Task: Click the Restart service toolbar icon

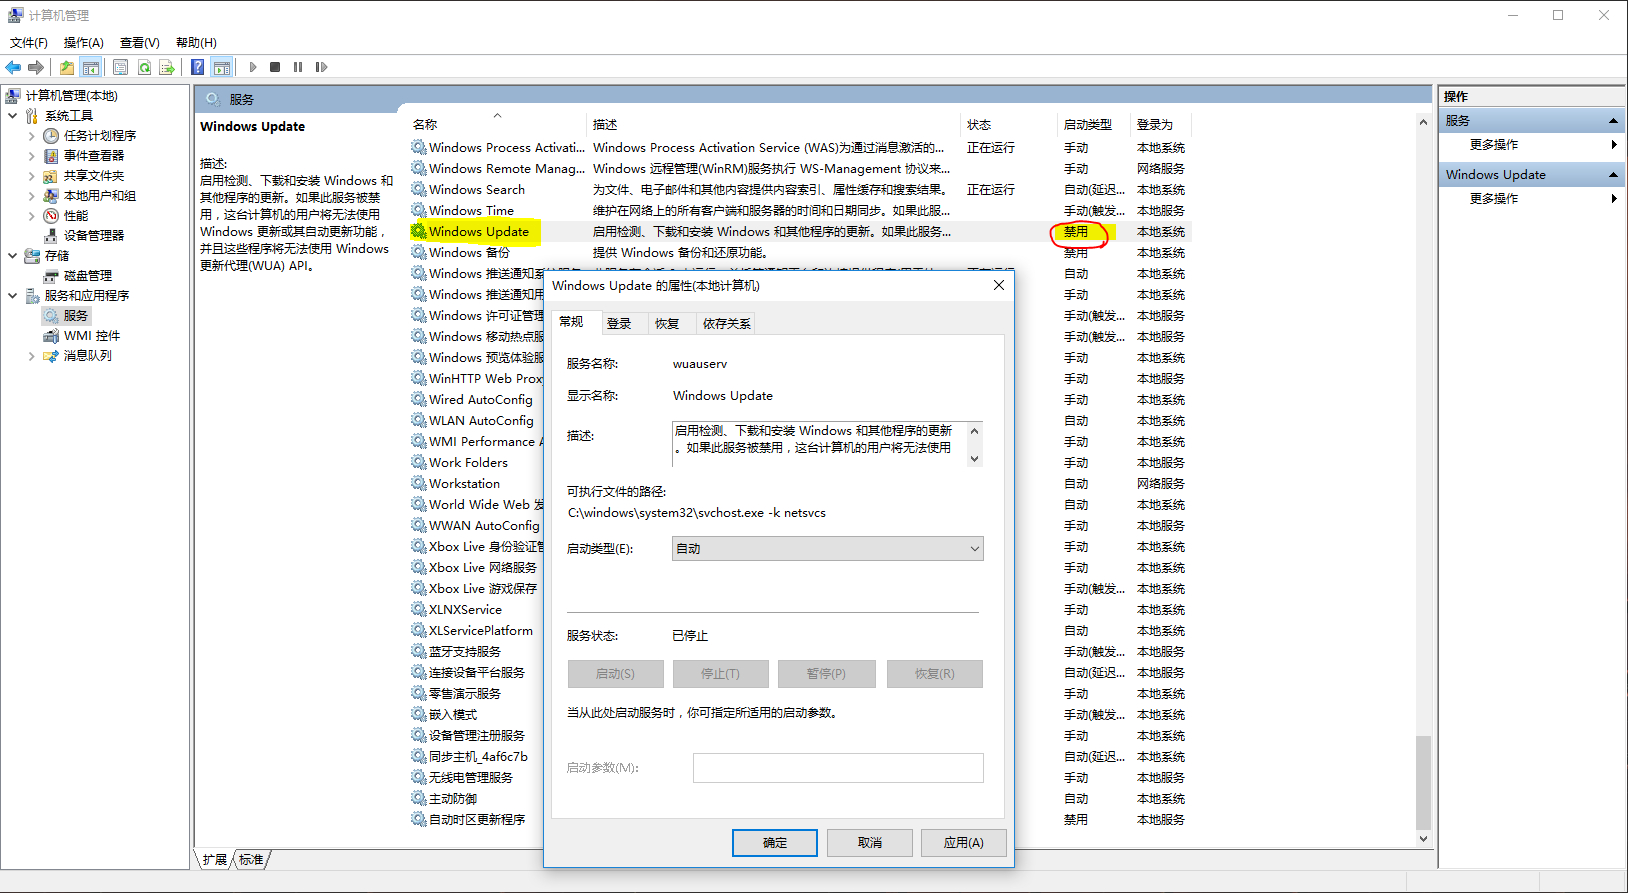Action: (x=321, y=67)
